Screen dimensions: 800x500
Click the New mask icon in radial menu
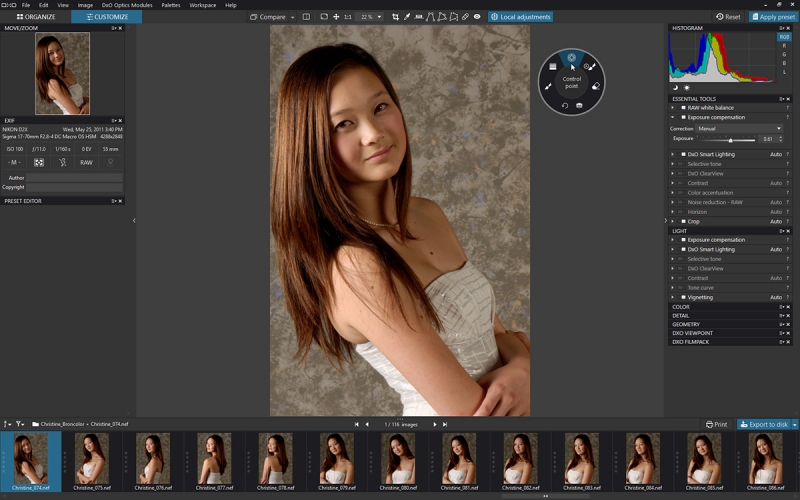[x=579, y=106]
